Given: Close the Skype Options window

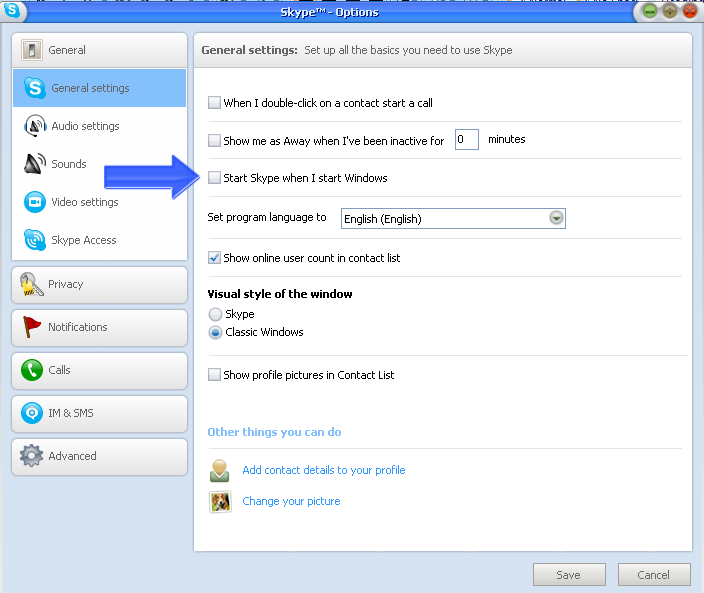Looking at the screenshot, I should (x=690, y=11).
